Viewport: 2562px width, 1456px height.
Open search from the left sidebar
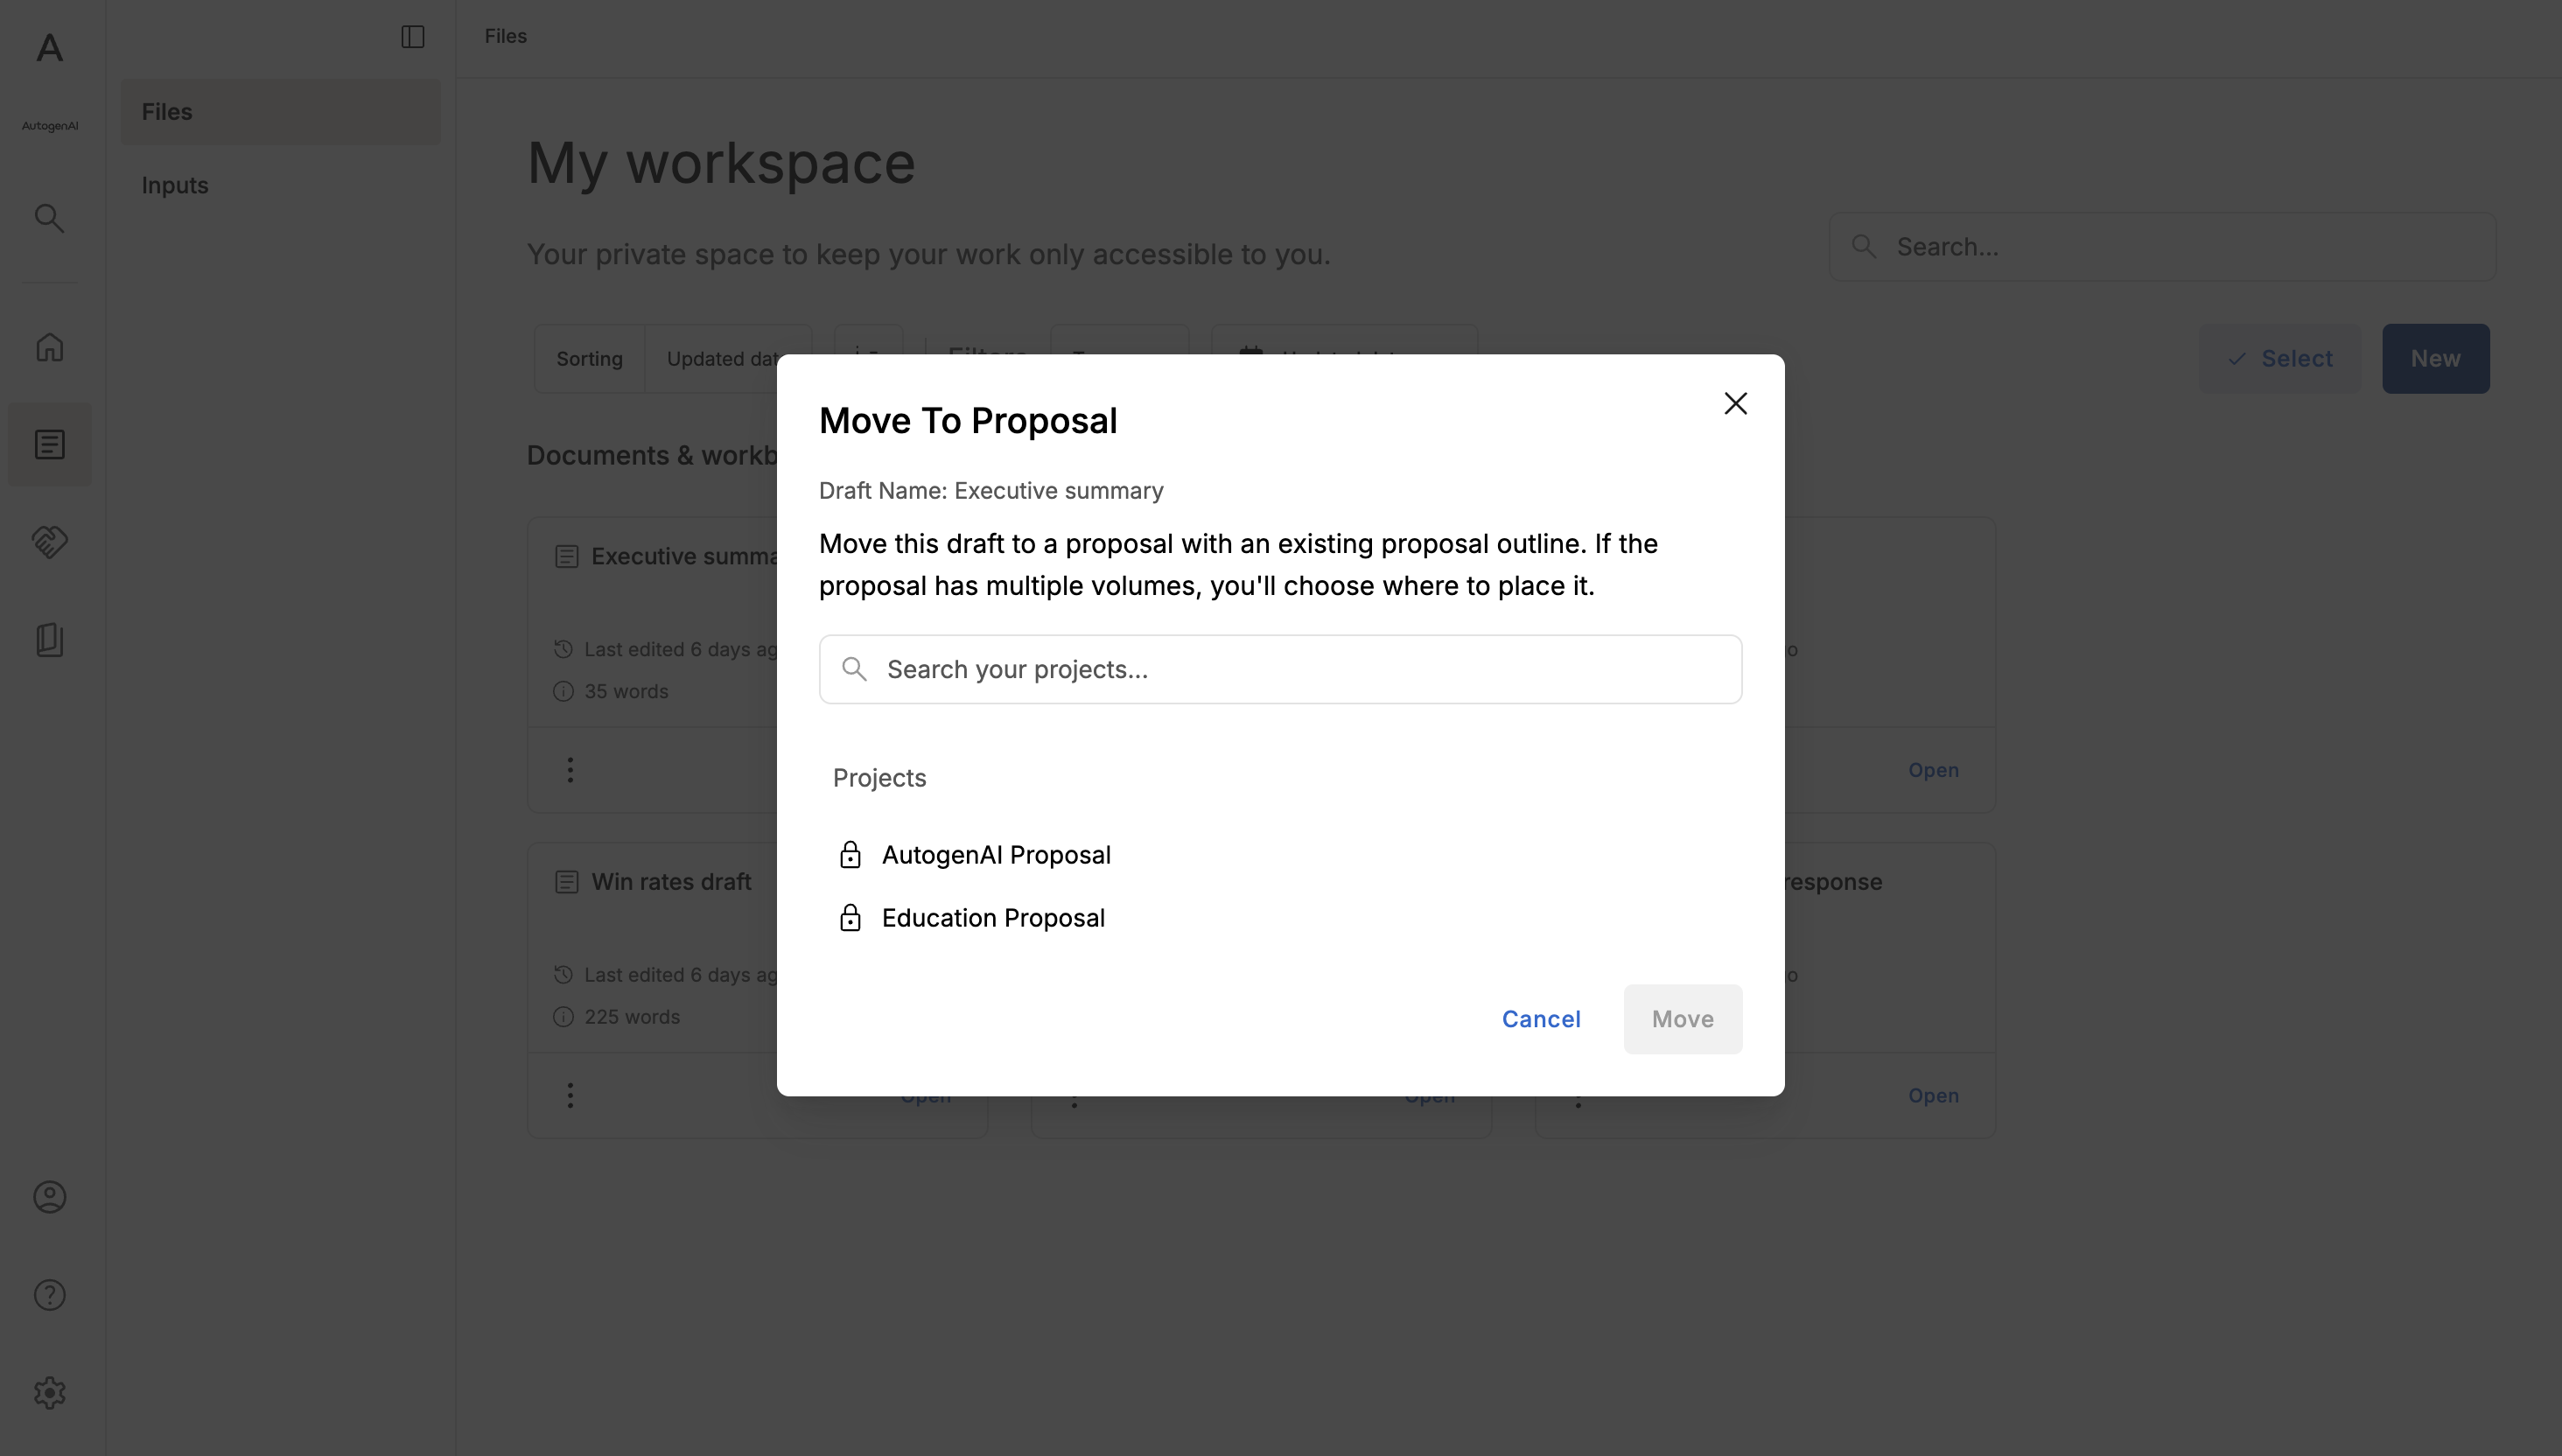[x=49, y=218]
